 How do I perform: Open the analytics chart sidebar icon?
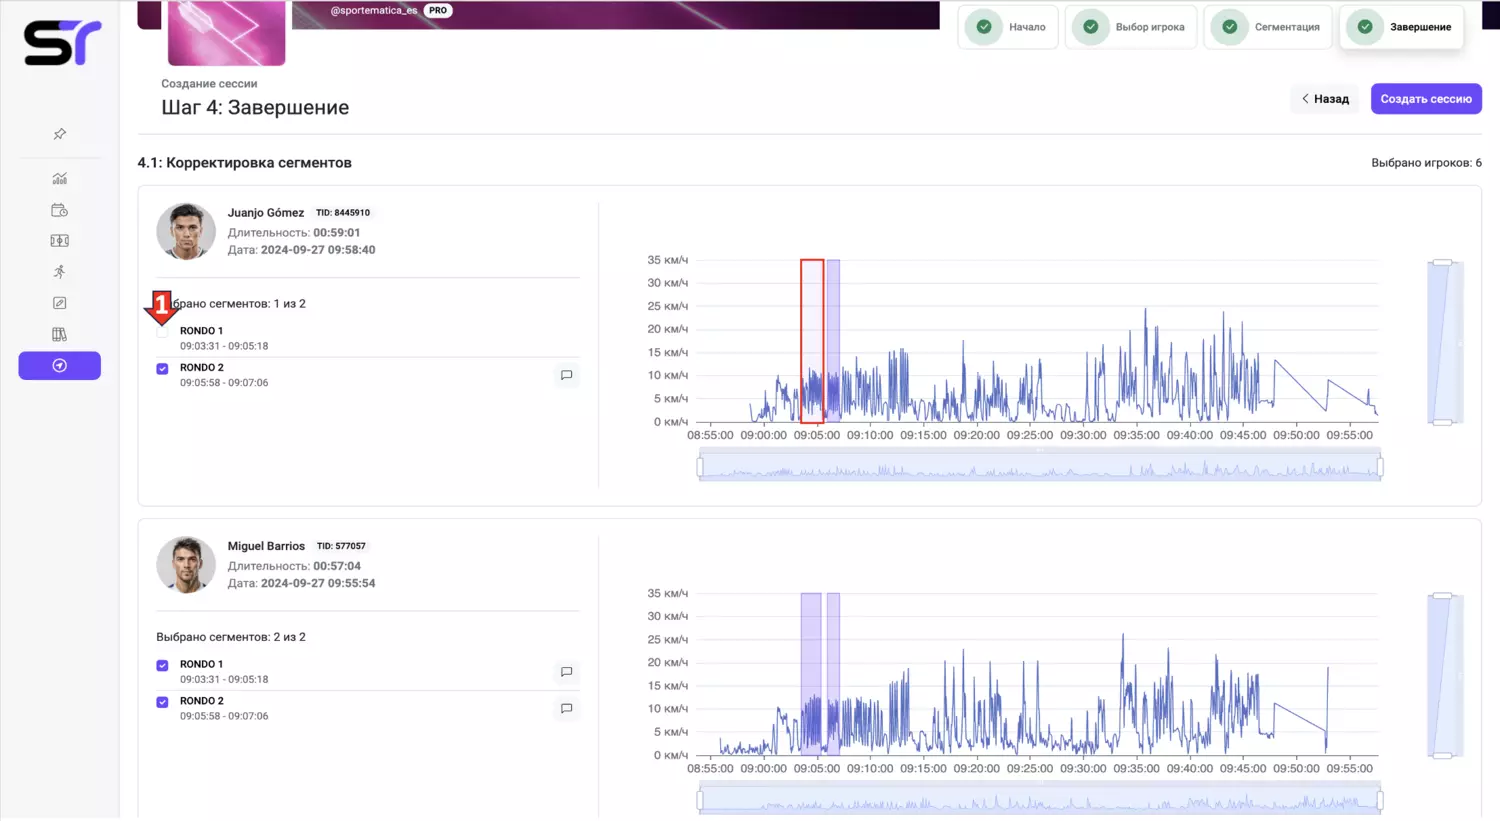point(60,179)
